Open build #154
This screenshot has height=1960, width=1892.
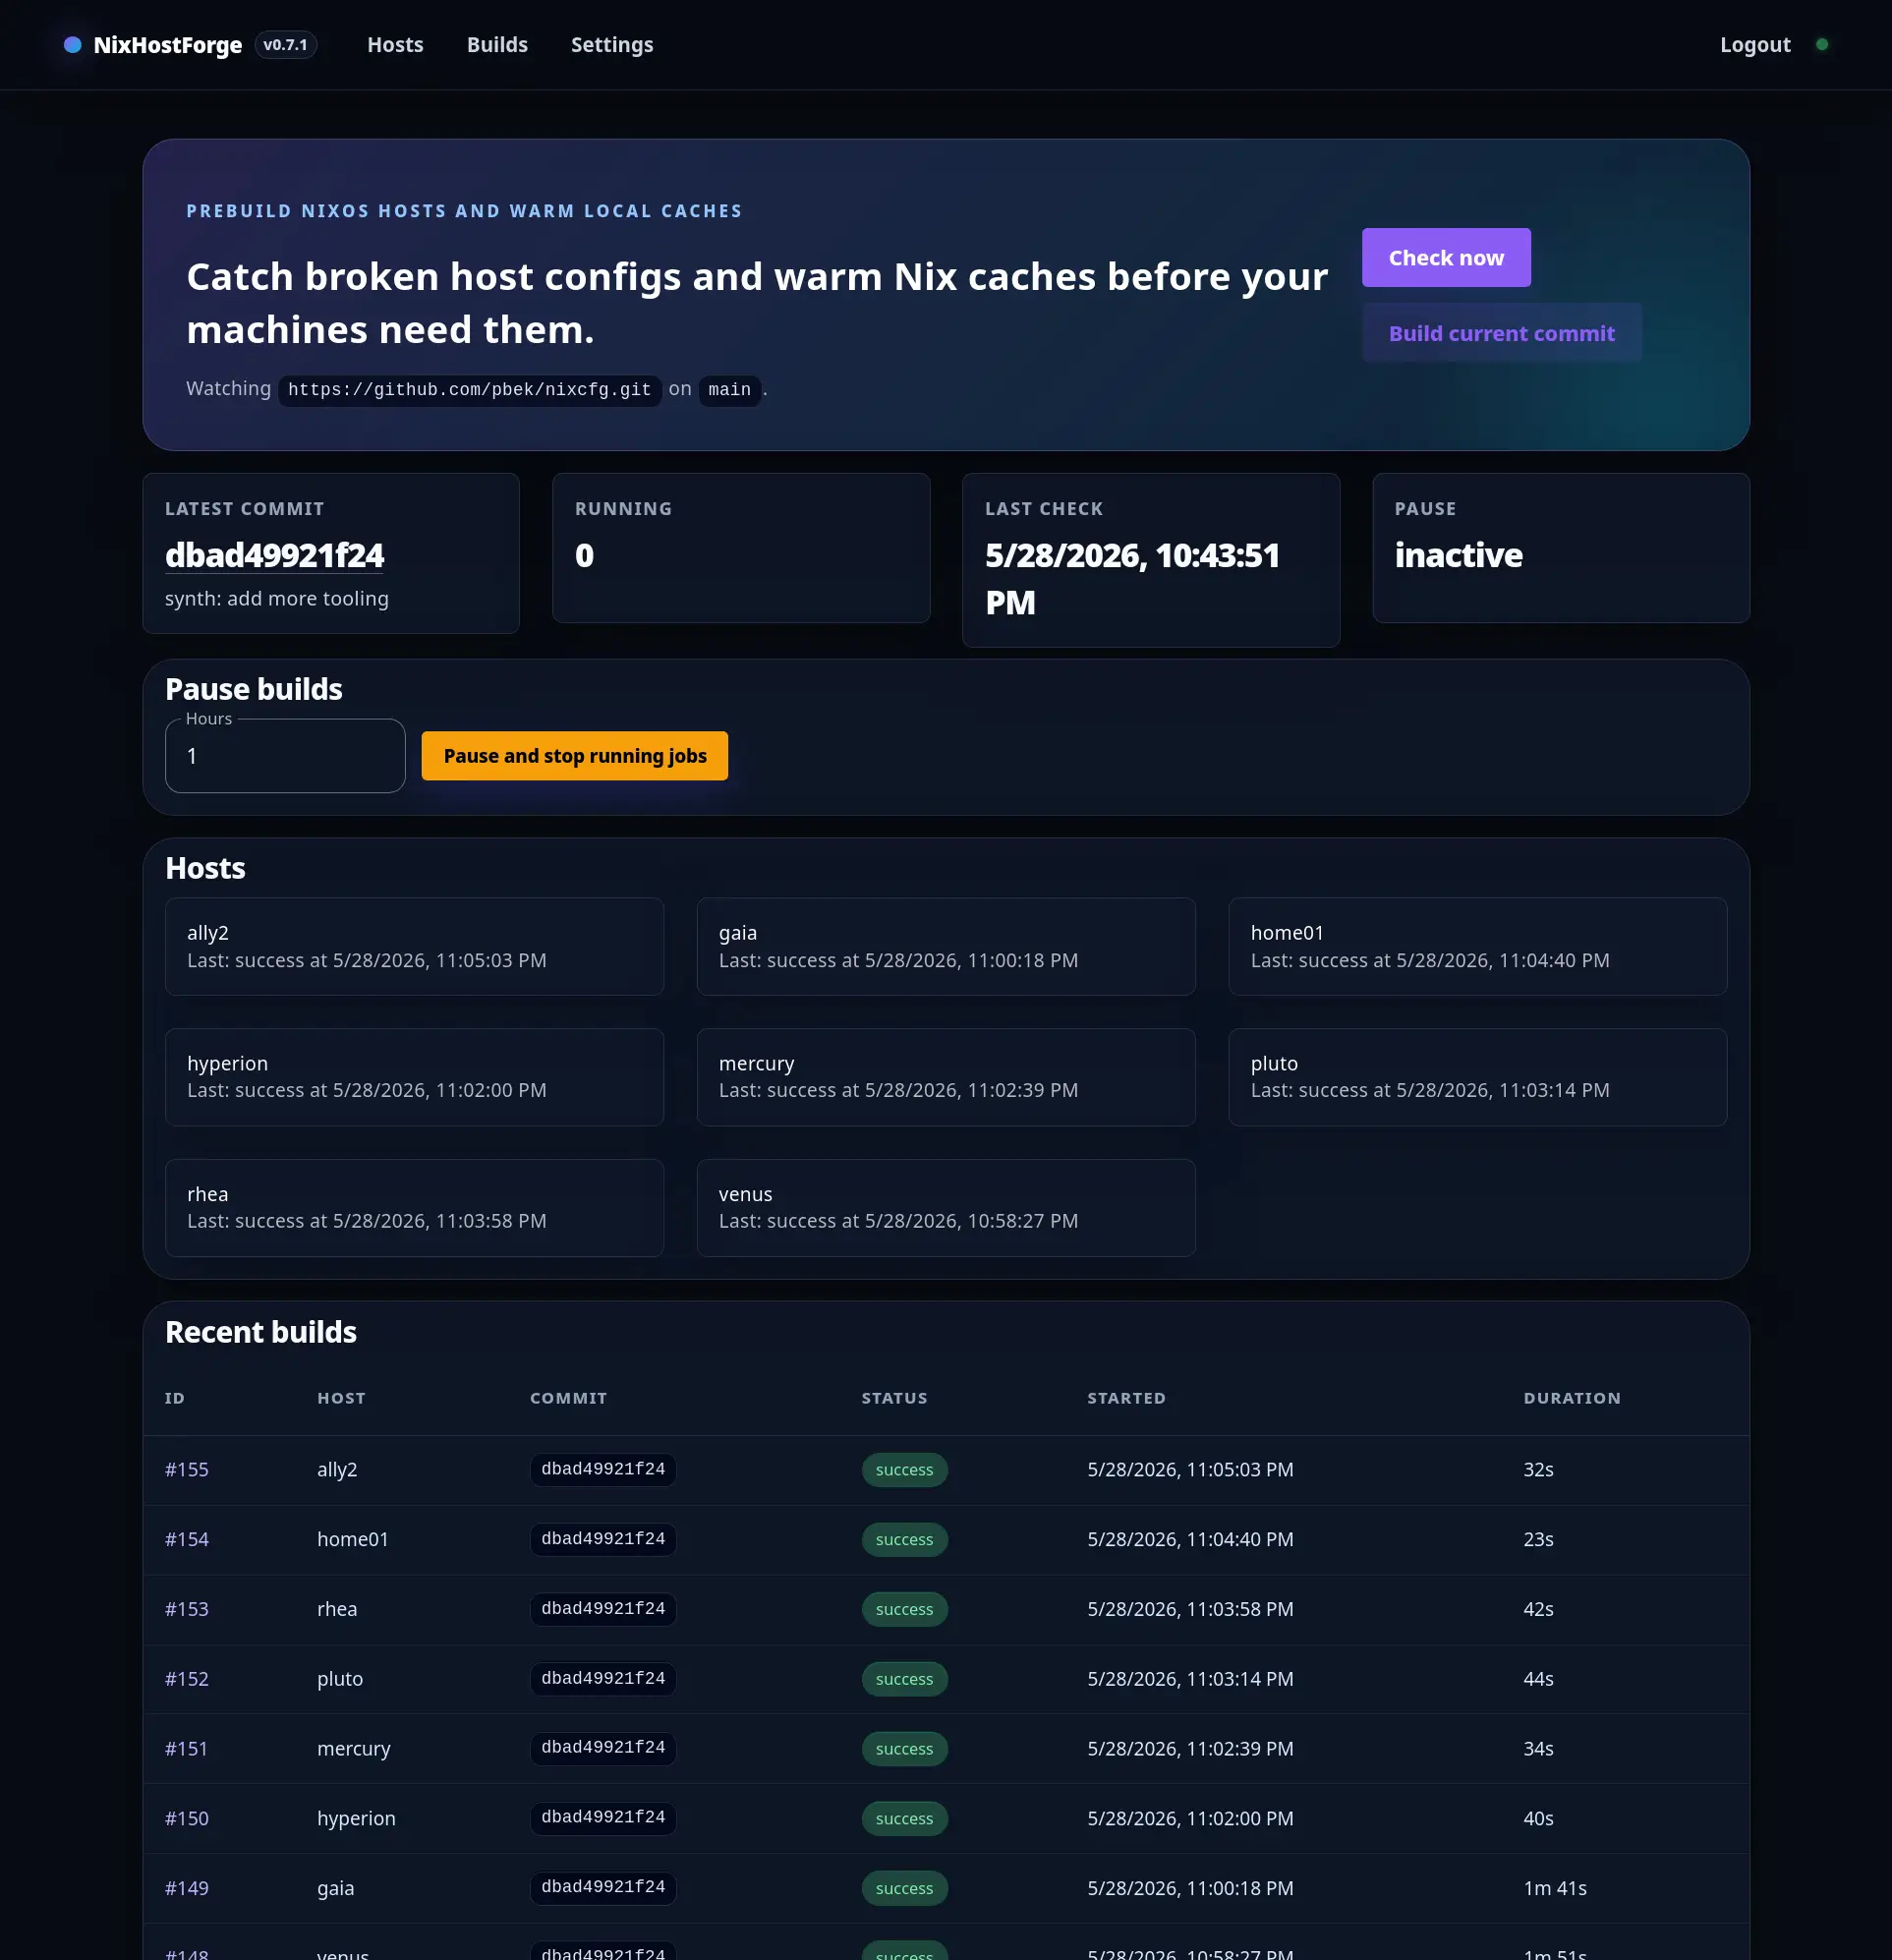(x=187, y=1539)
